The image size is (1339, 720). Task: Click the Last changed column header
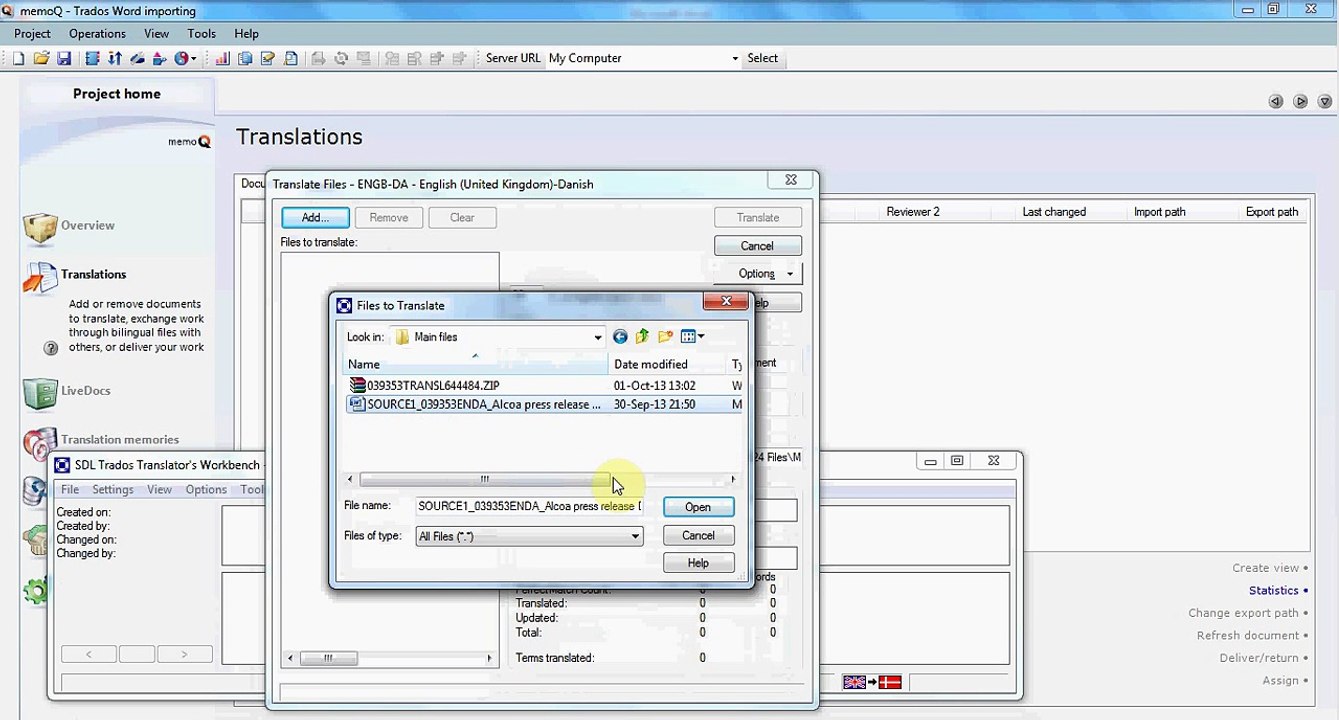pos(1054,212)
